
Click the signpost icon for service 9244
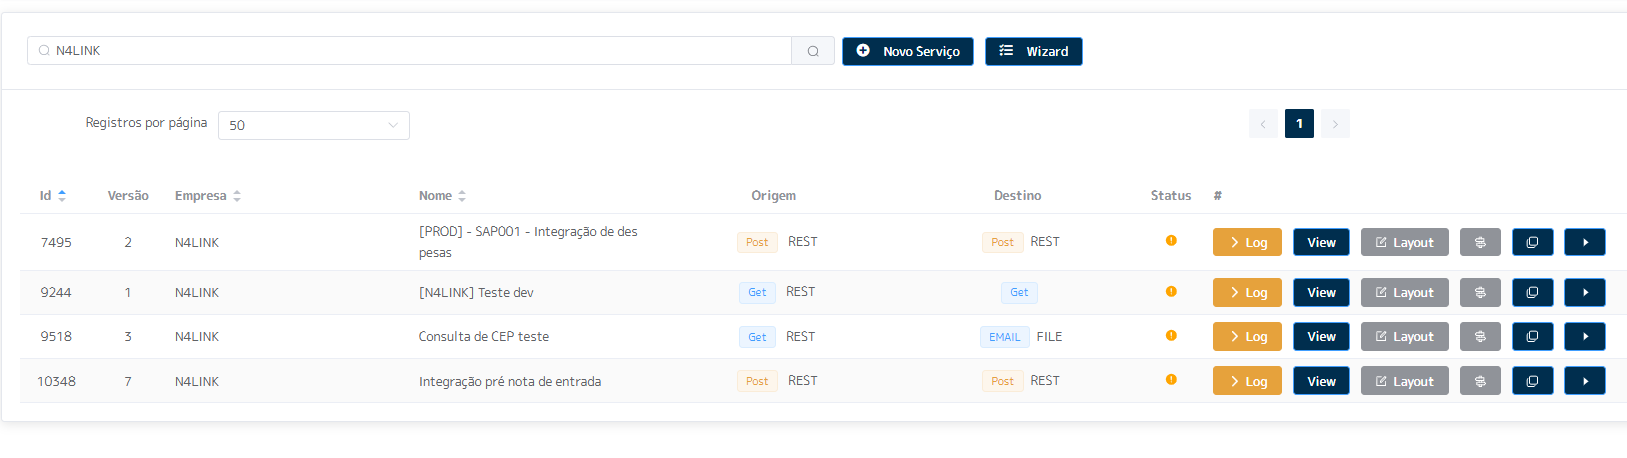tap(1480, 292)
